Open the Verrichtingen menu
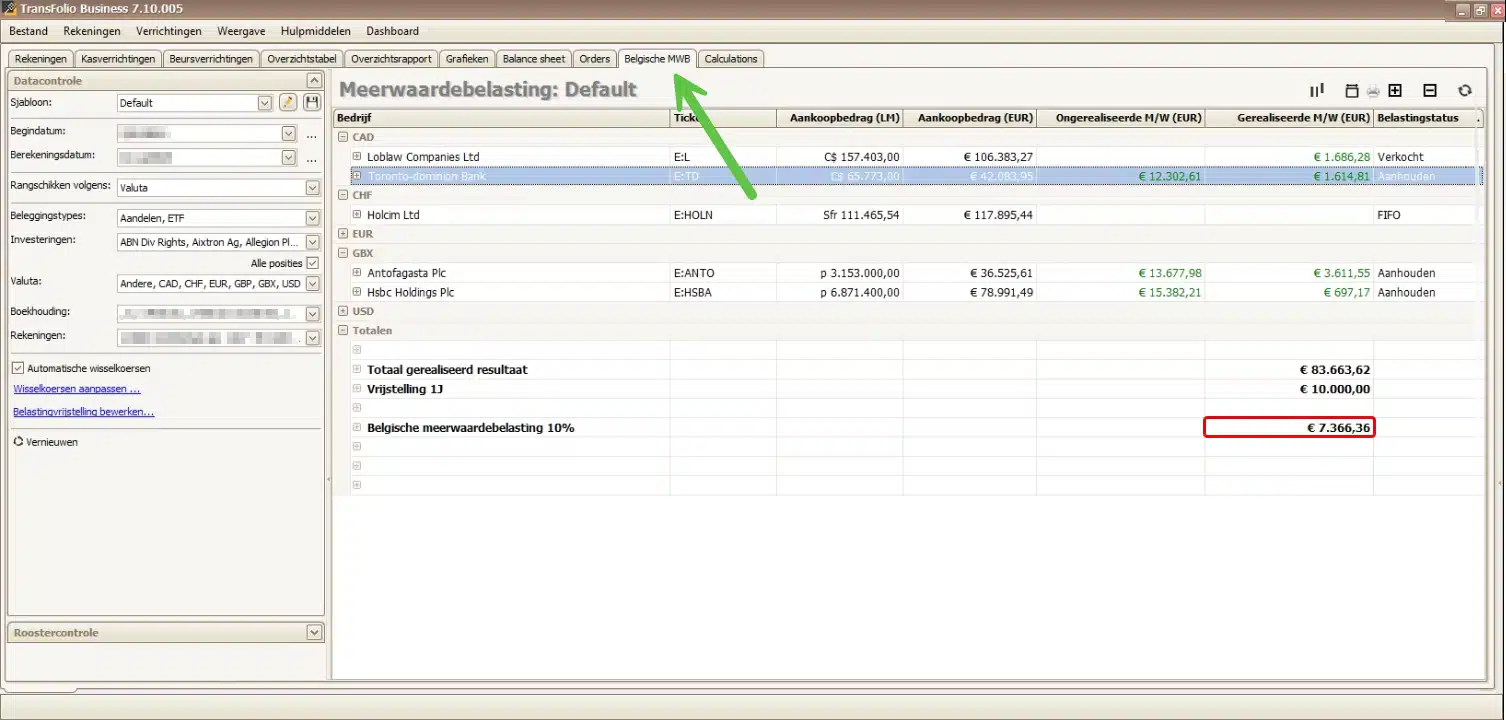The image size is (1506, 720). click(x=168, y=31)
